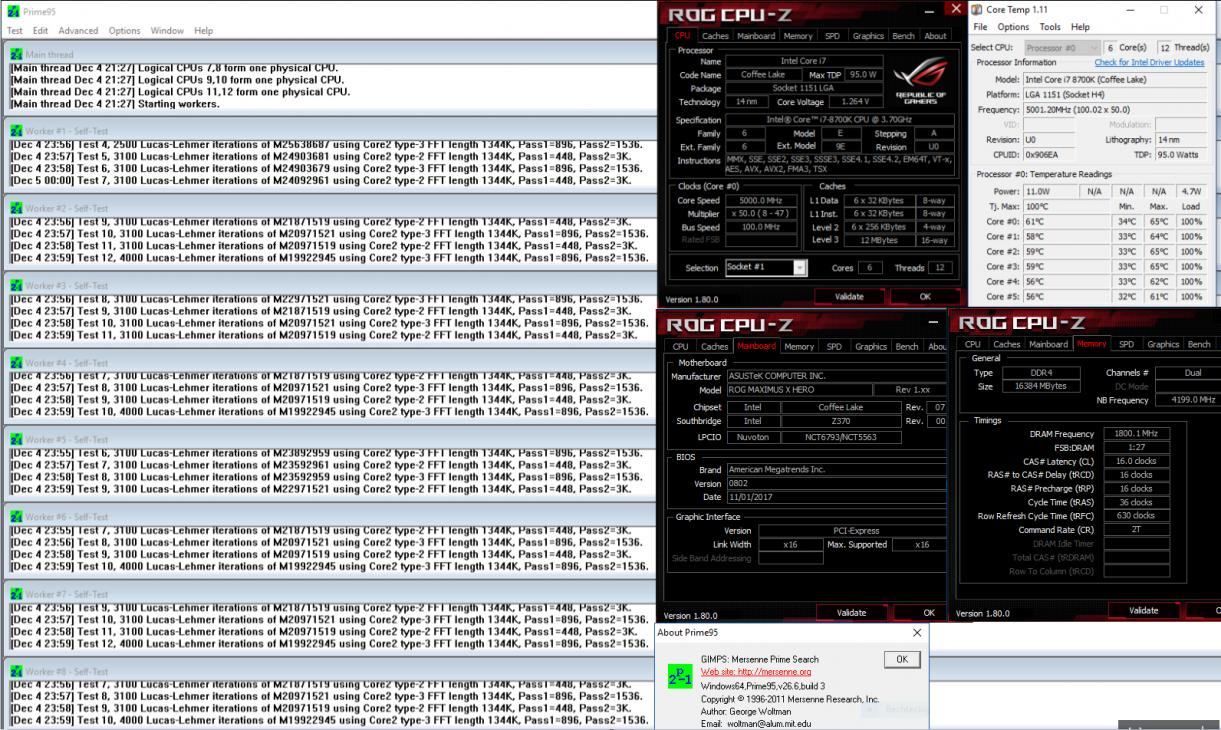Click OK in CPU-Z Processor window
Viewport: 1221px width, 730px height.
click(x=925, y=297)
